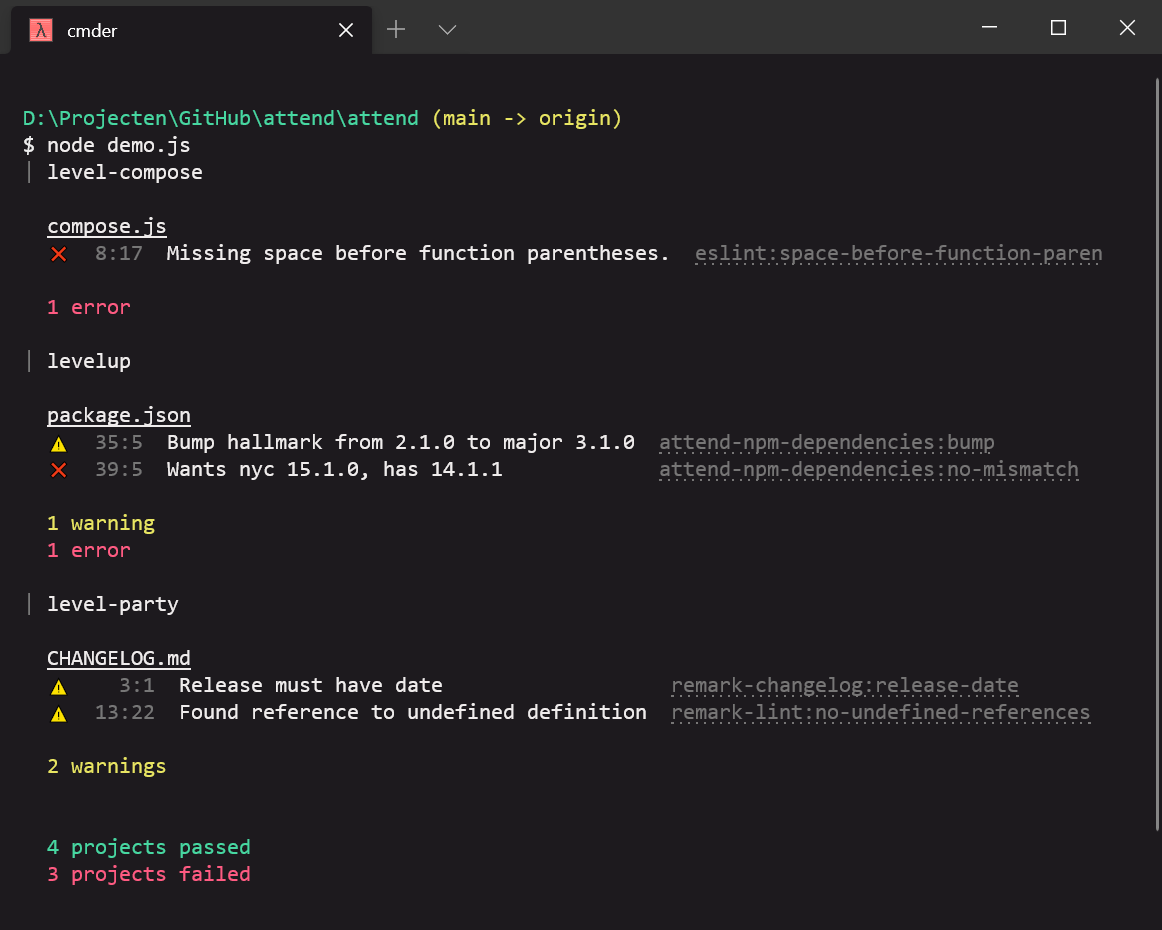1162x930 pixels.
Task: Close the cmder tab
Action: click(x=346, y=30)
